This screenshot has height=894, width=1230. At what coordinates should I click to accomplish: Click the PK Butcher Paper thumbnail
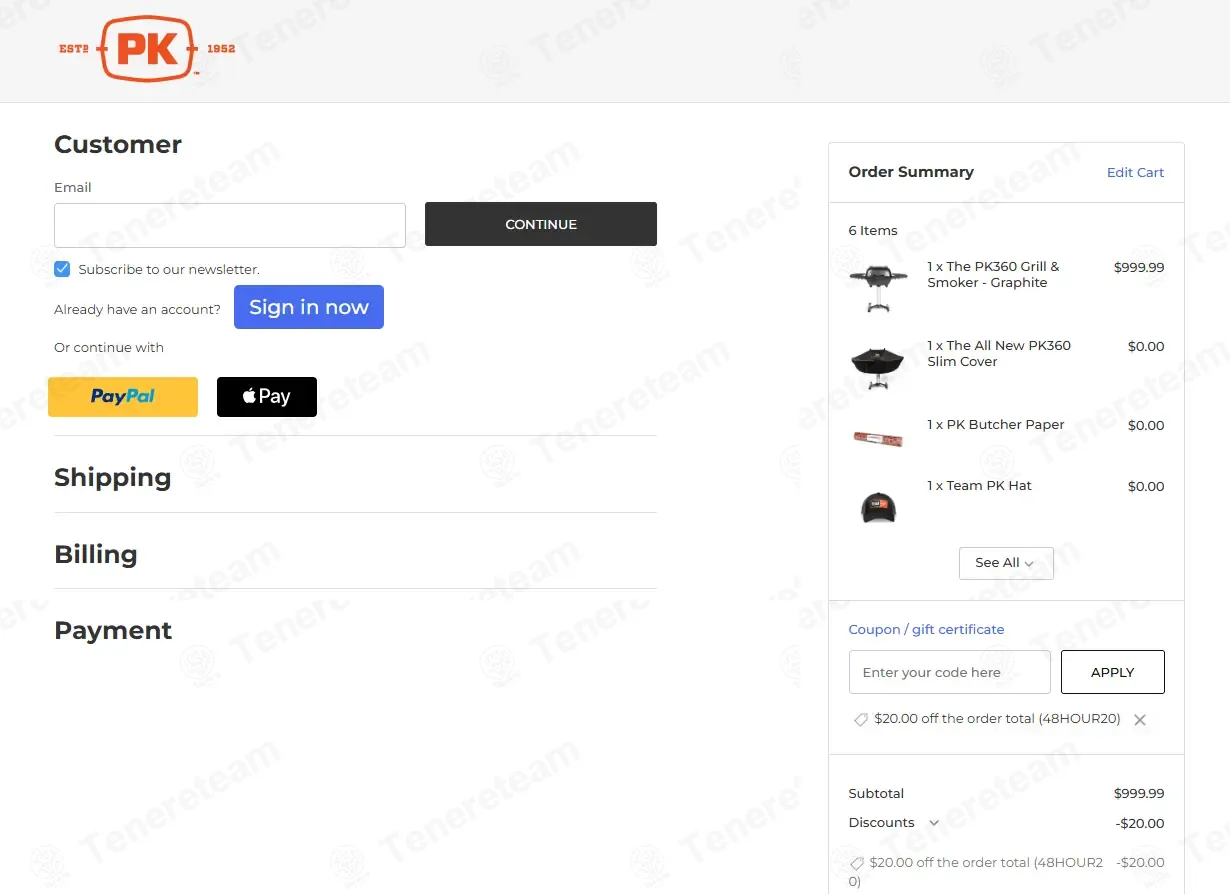(878, 437)
